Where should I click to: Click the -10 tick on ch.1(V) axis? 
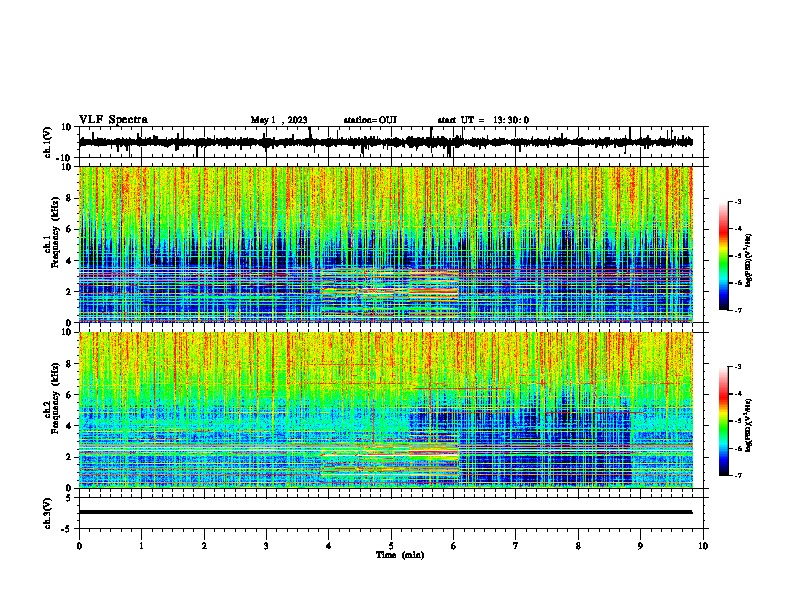click(x=65, y=158)
